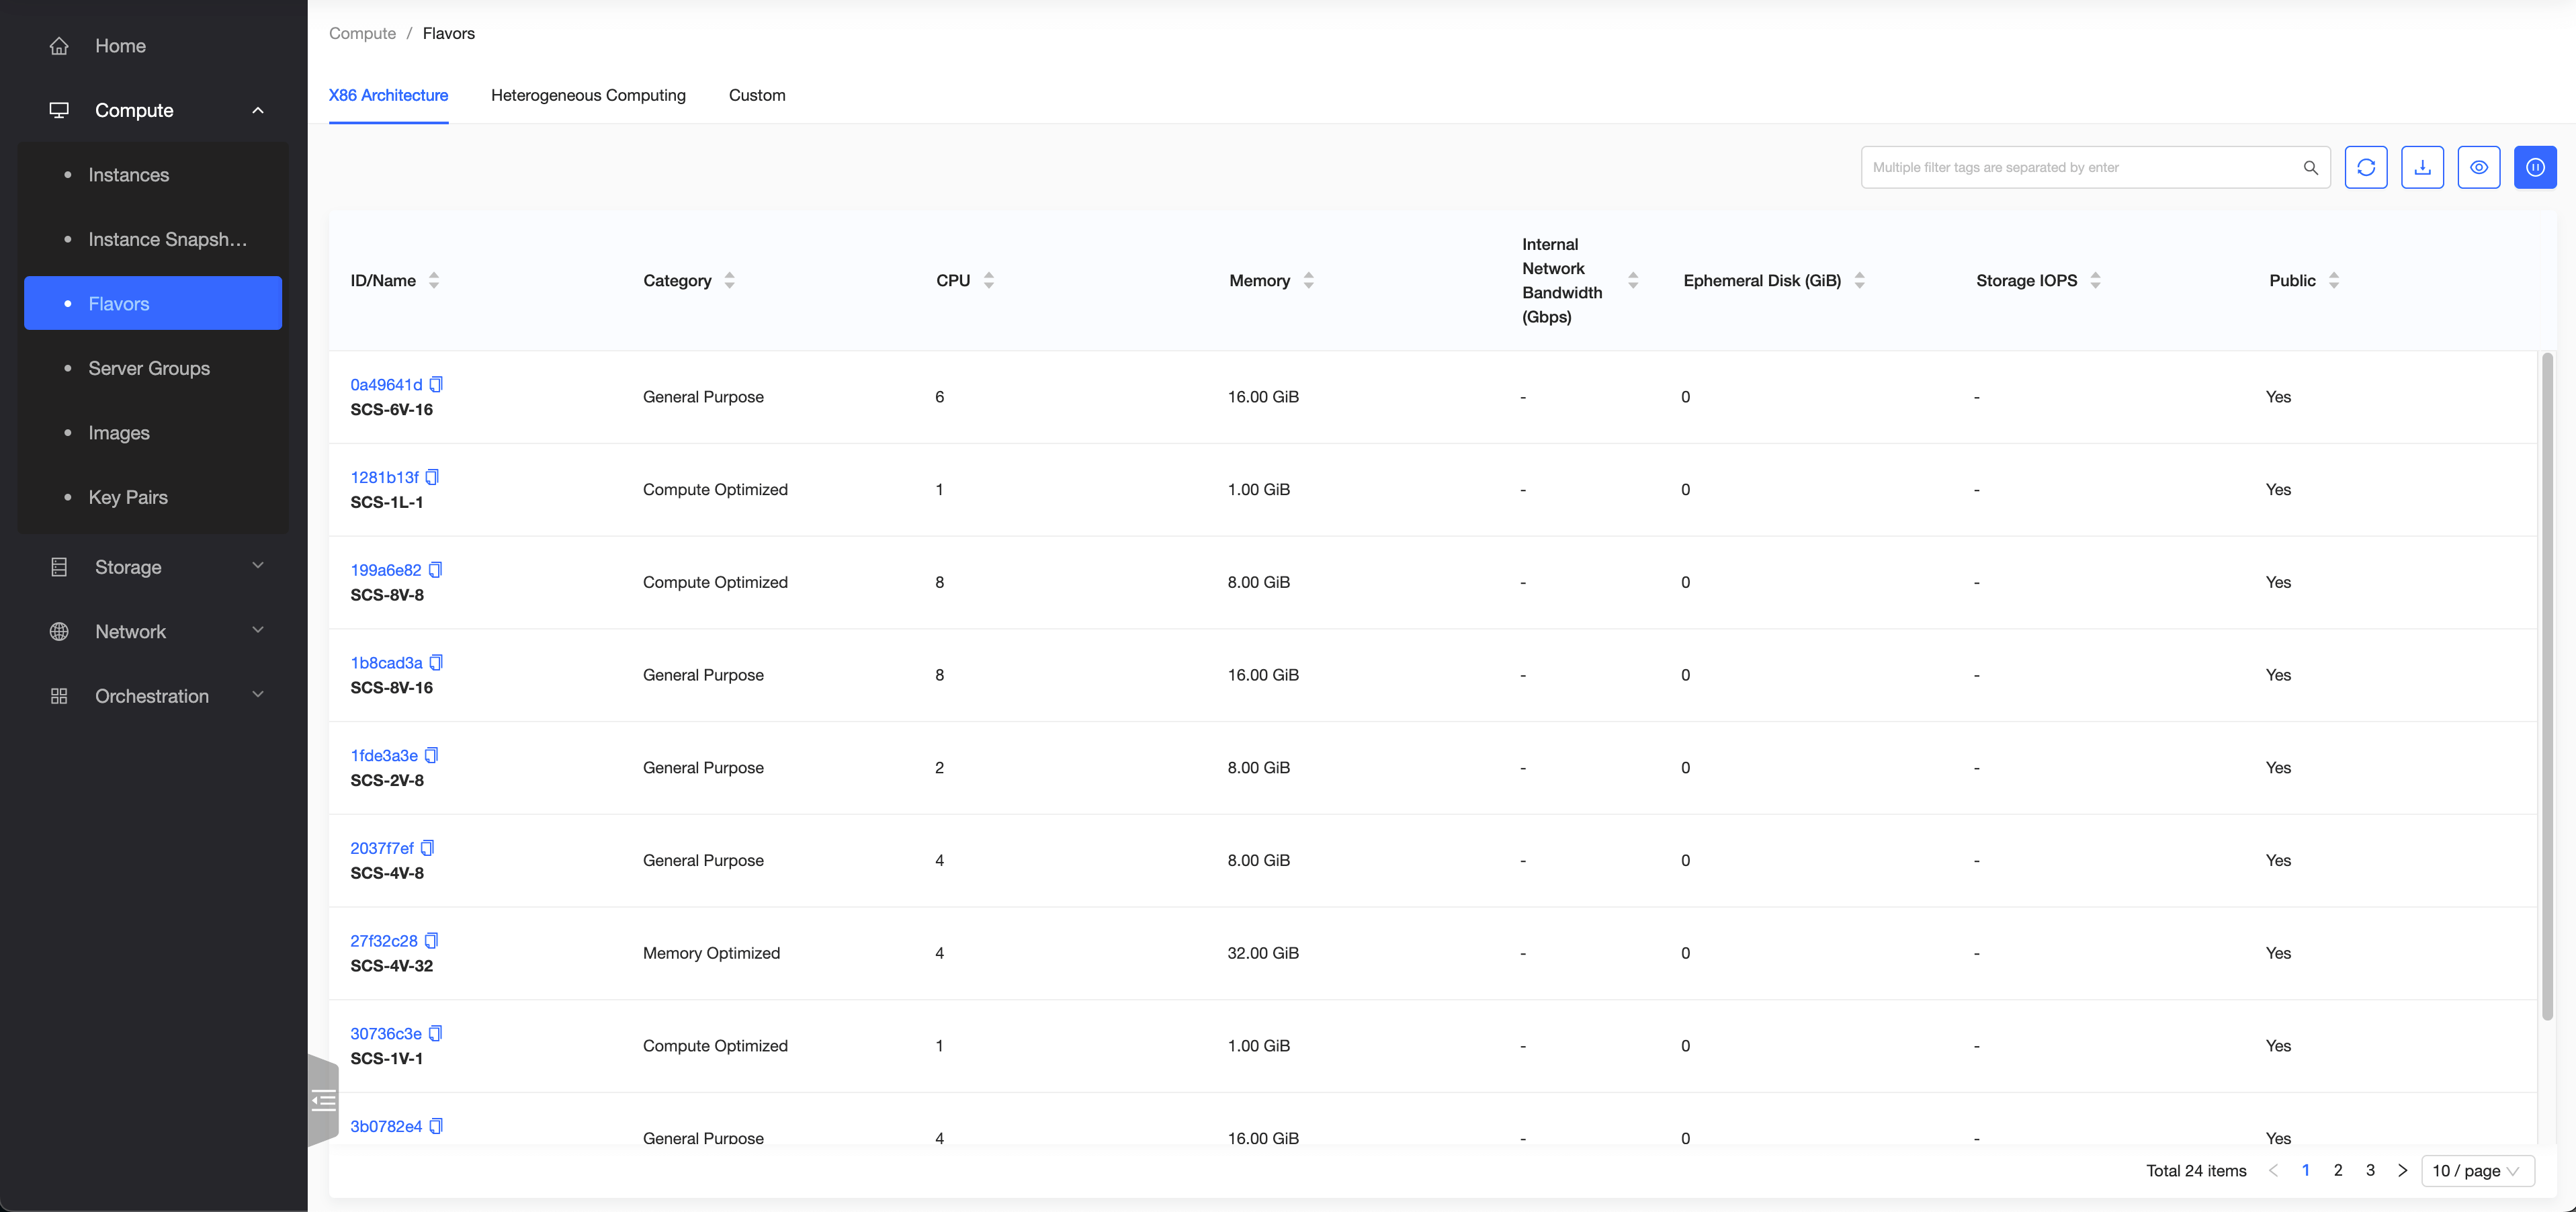Copy ID of flavor 0a49641d
This screenshot has width=2576, height=1212.
tap(436, 384)
